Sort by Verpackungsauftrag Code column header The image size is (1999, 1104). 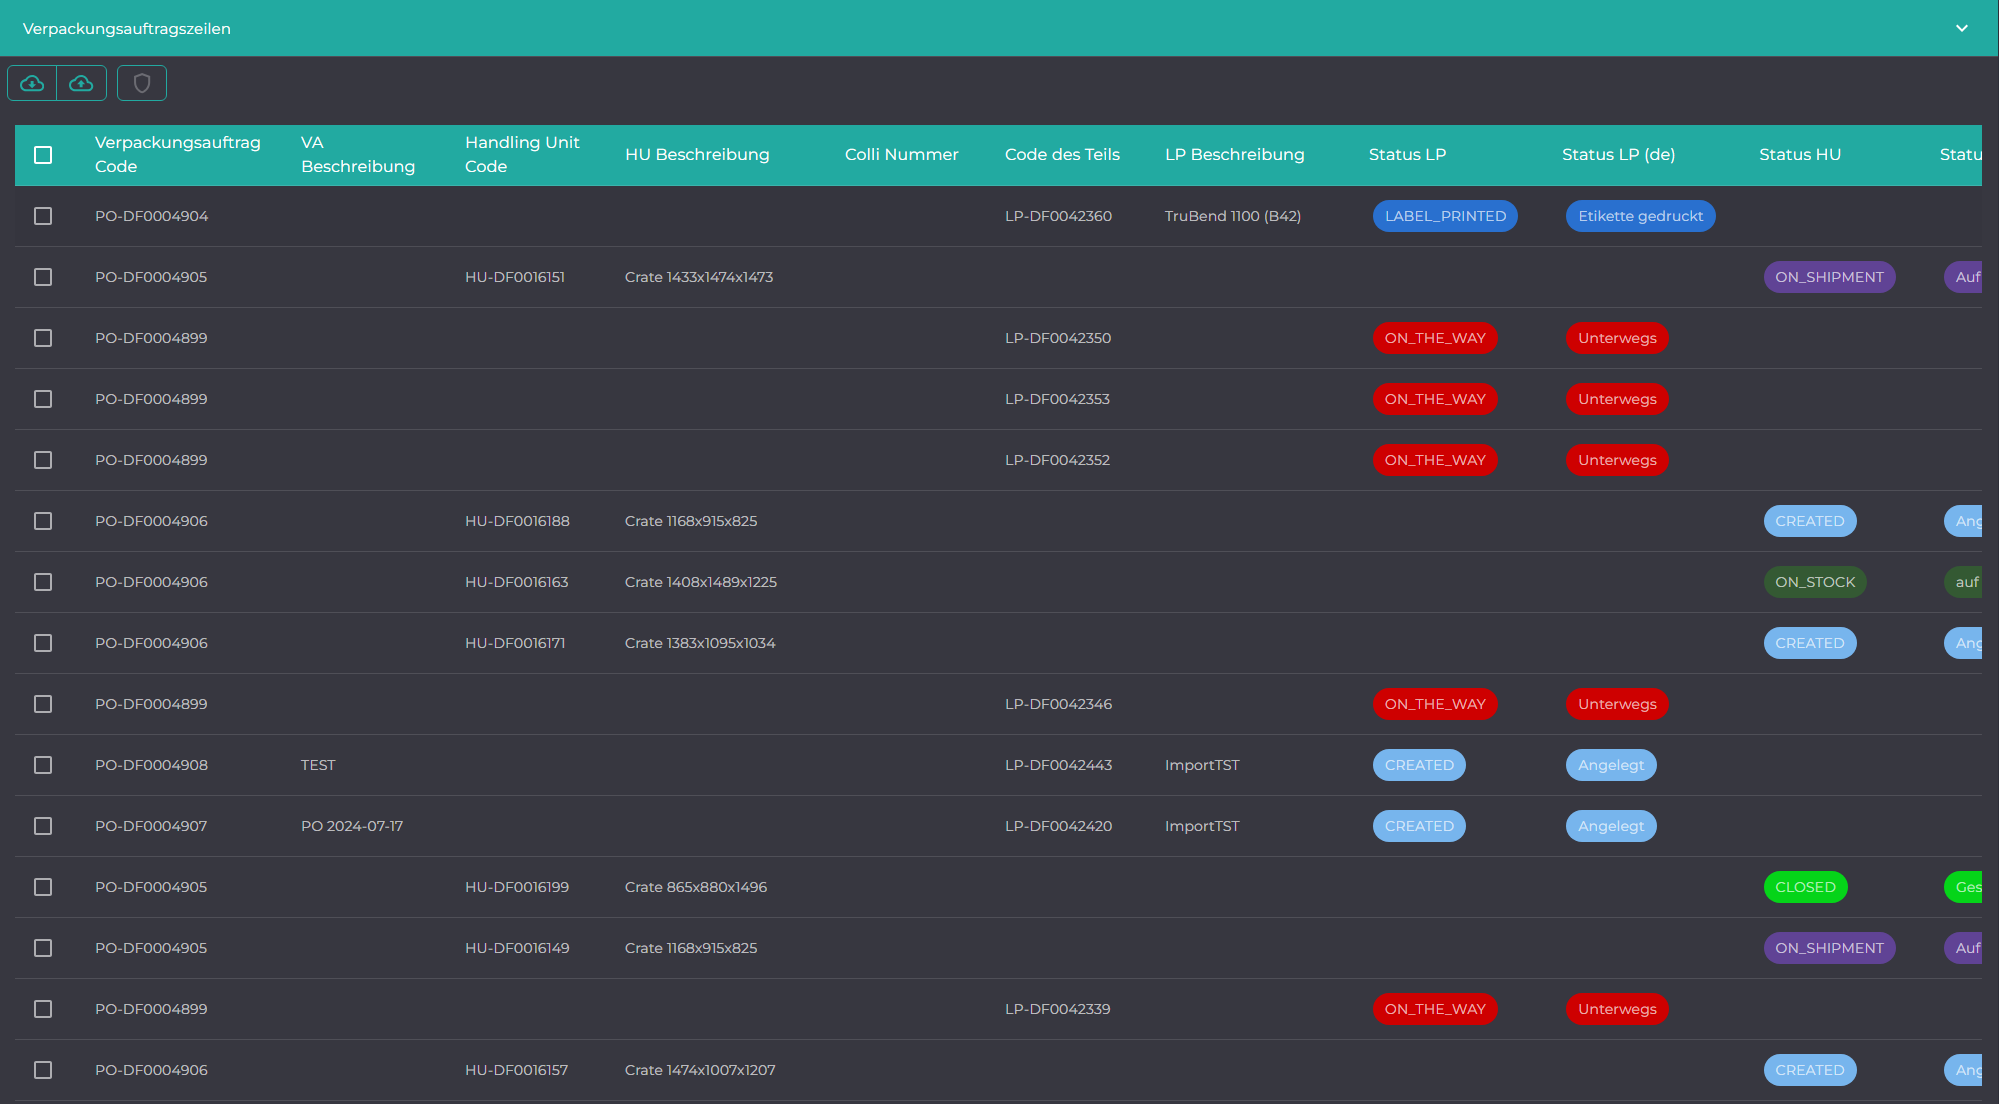tap(178, 155)
